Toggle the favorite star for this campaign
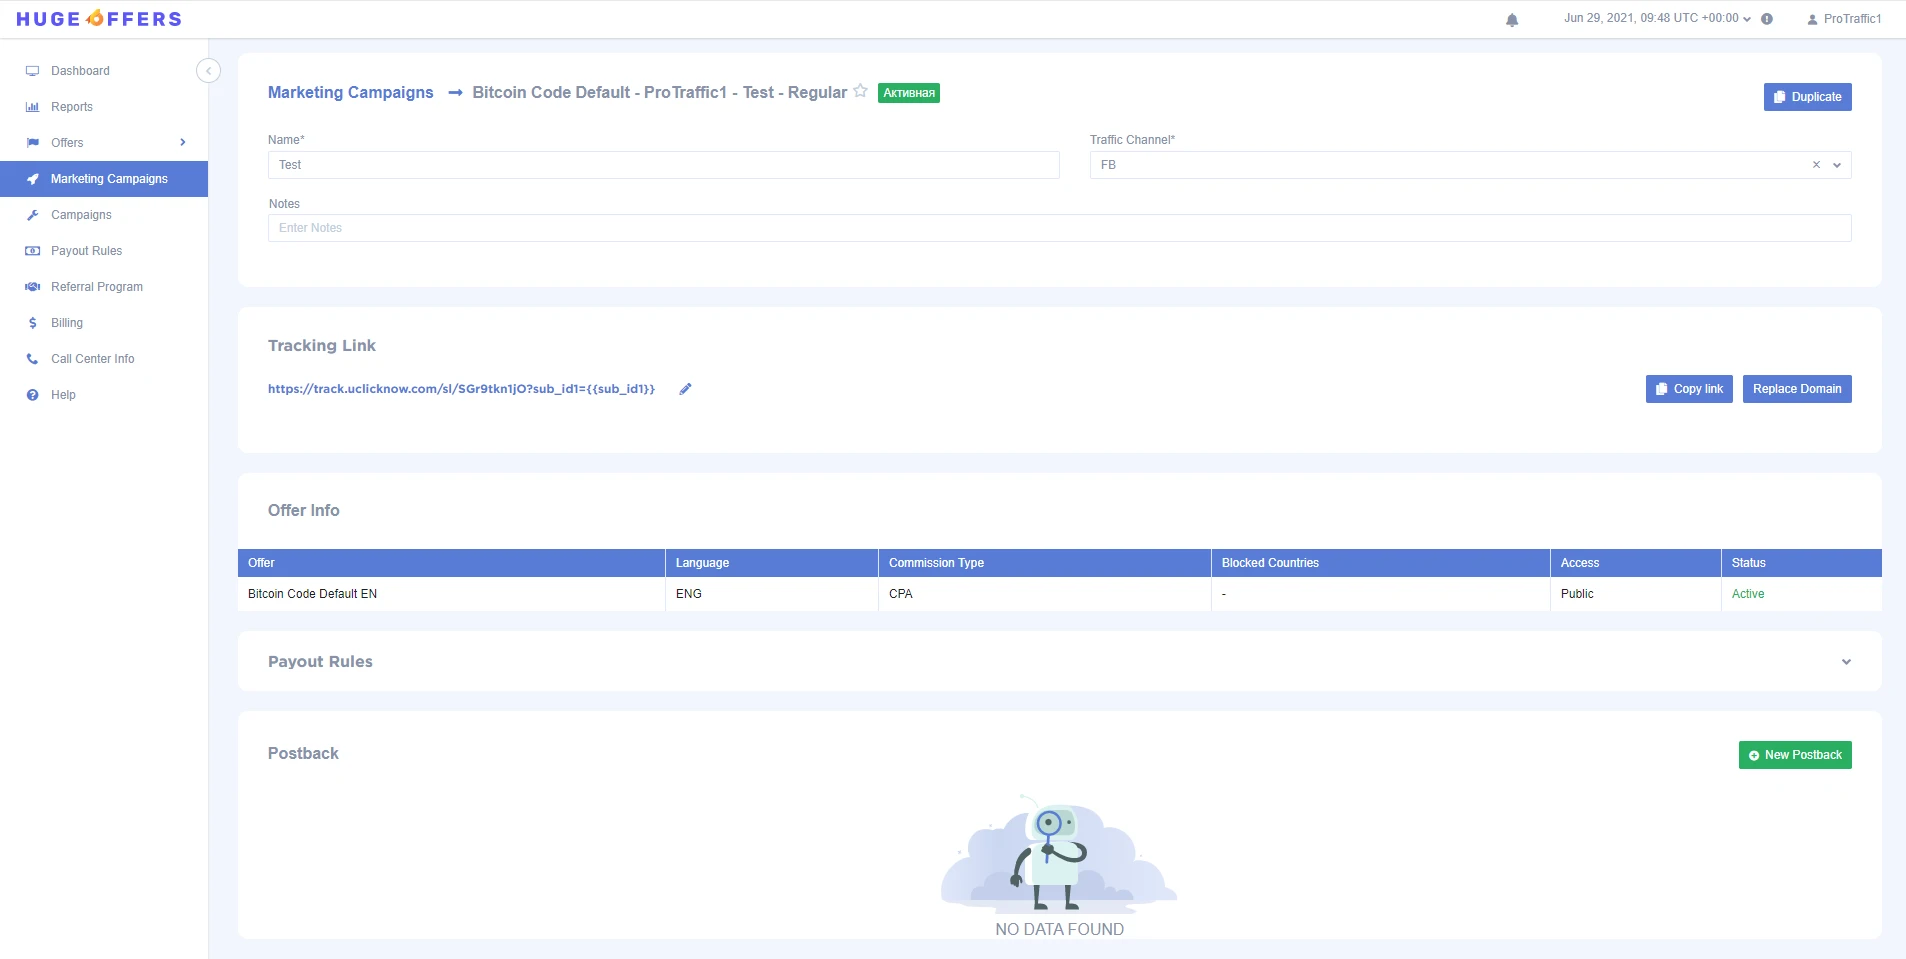1906x959 pixels. coord(860,91)
